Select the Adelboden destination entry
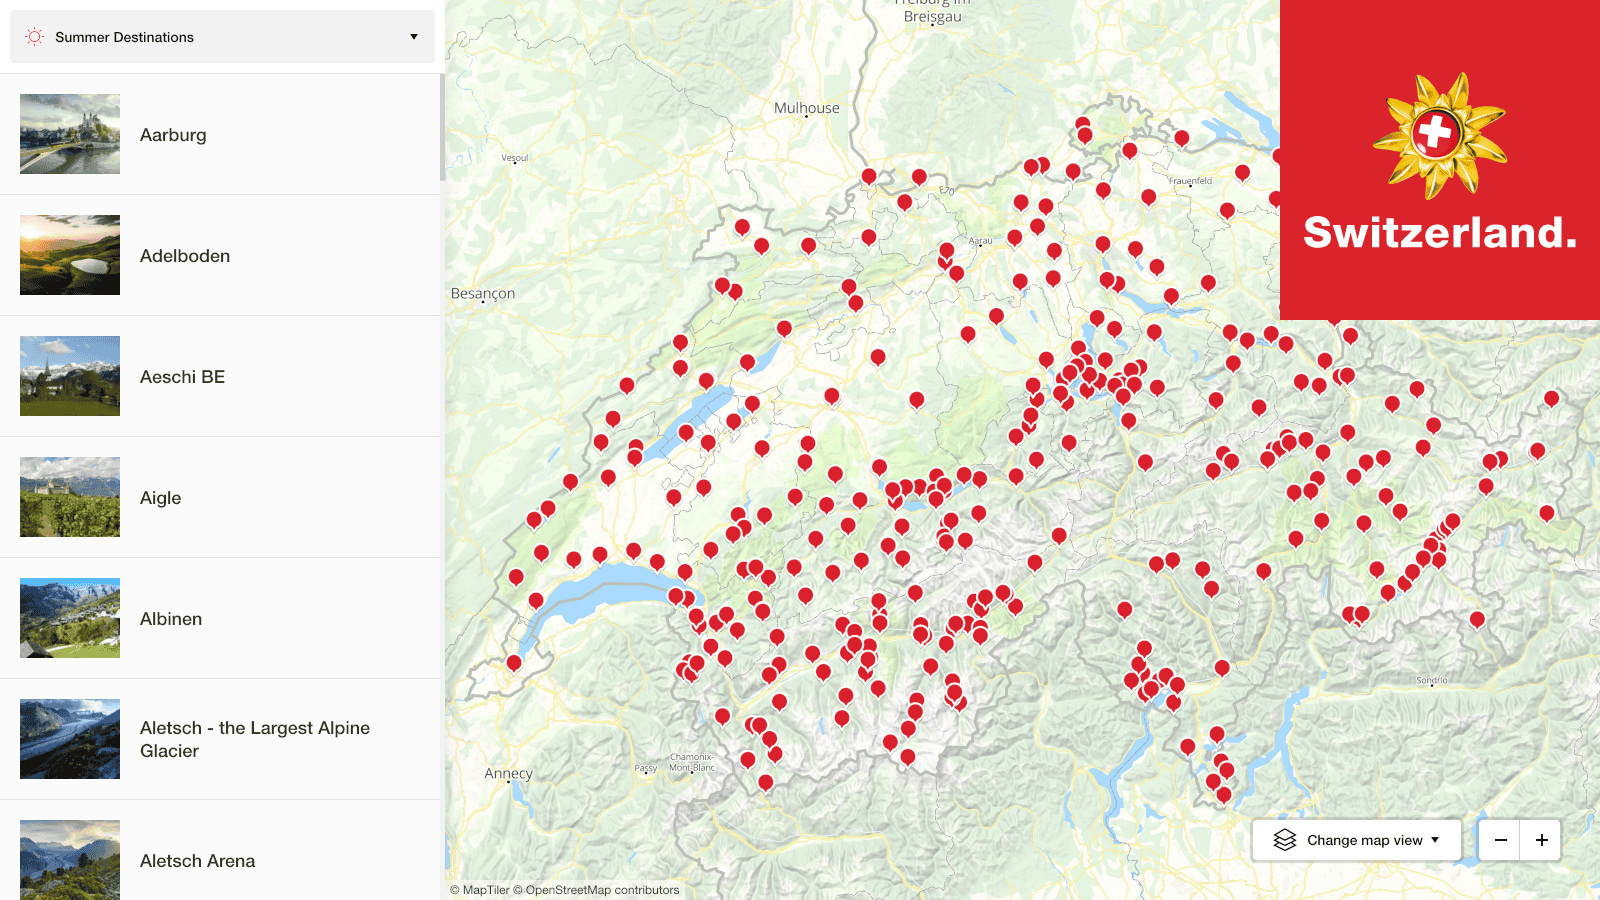Image resolution: width=1600 pixels, height=900 pixels. pos(185,255)
